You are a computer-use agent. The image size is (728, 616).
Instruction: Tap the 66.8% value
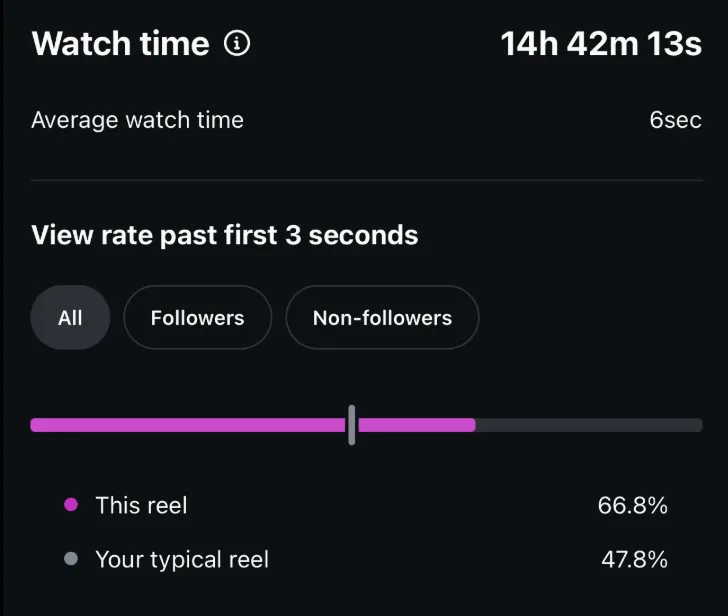point(632,505)
